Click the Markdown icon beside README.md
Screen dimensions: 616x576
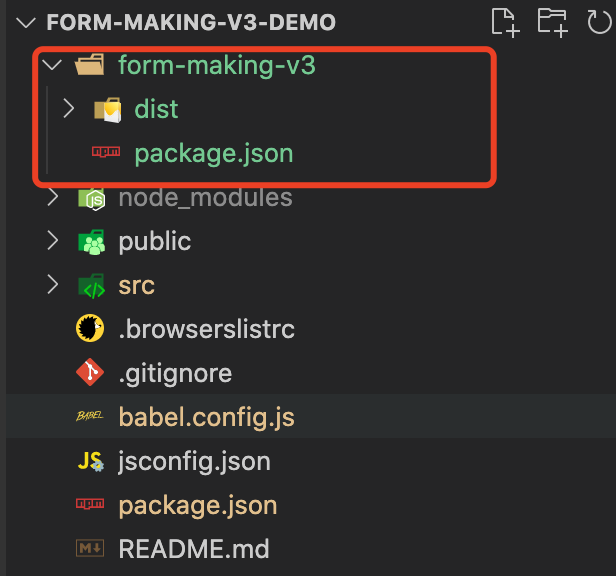pos(91,549)
